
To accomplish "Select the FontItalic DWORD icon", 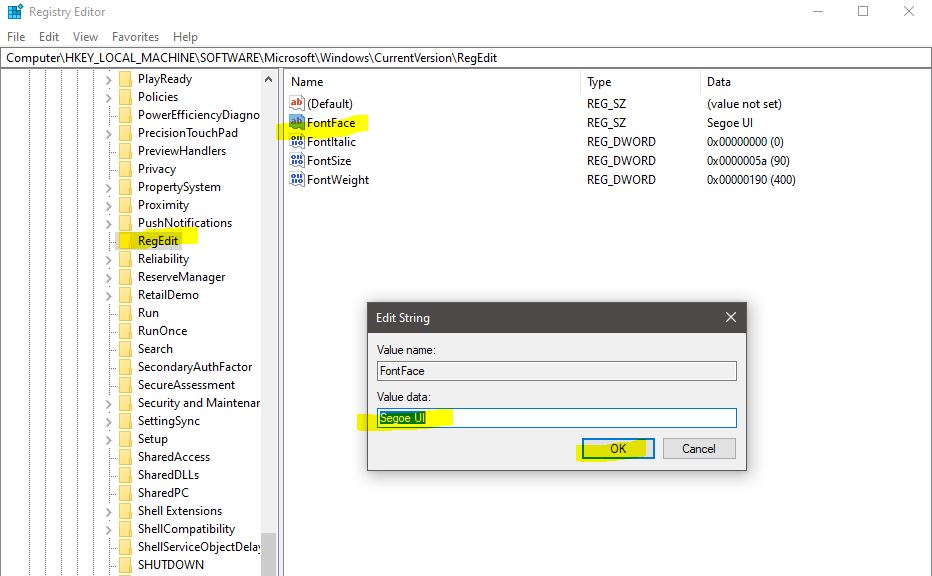I will pos(297,142).
